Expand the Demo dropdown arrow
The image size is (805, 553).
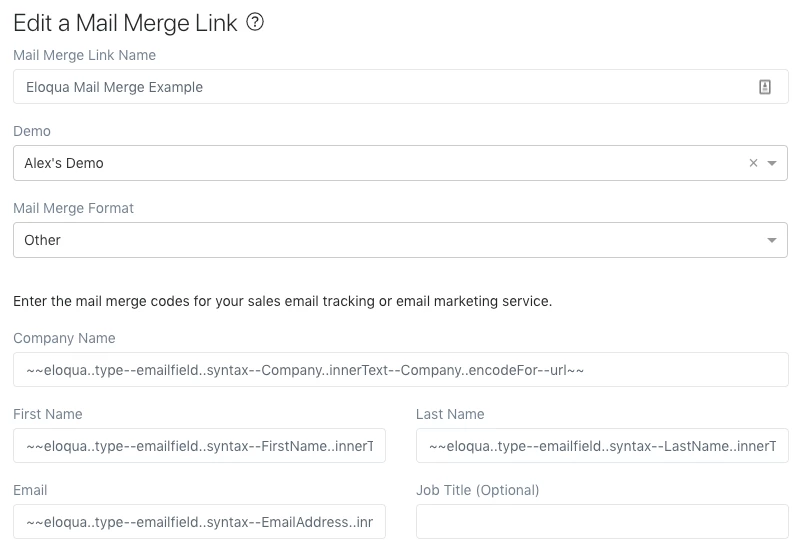(x=772, y=163)
